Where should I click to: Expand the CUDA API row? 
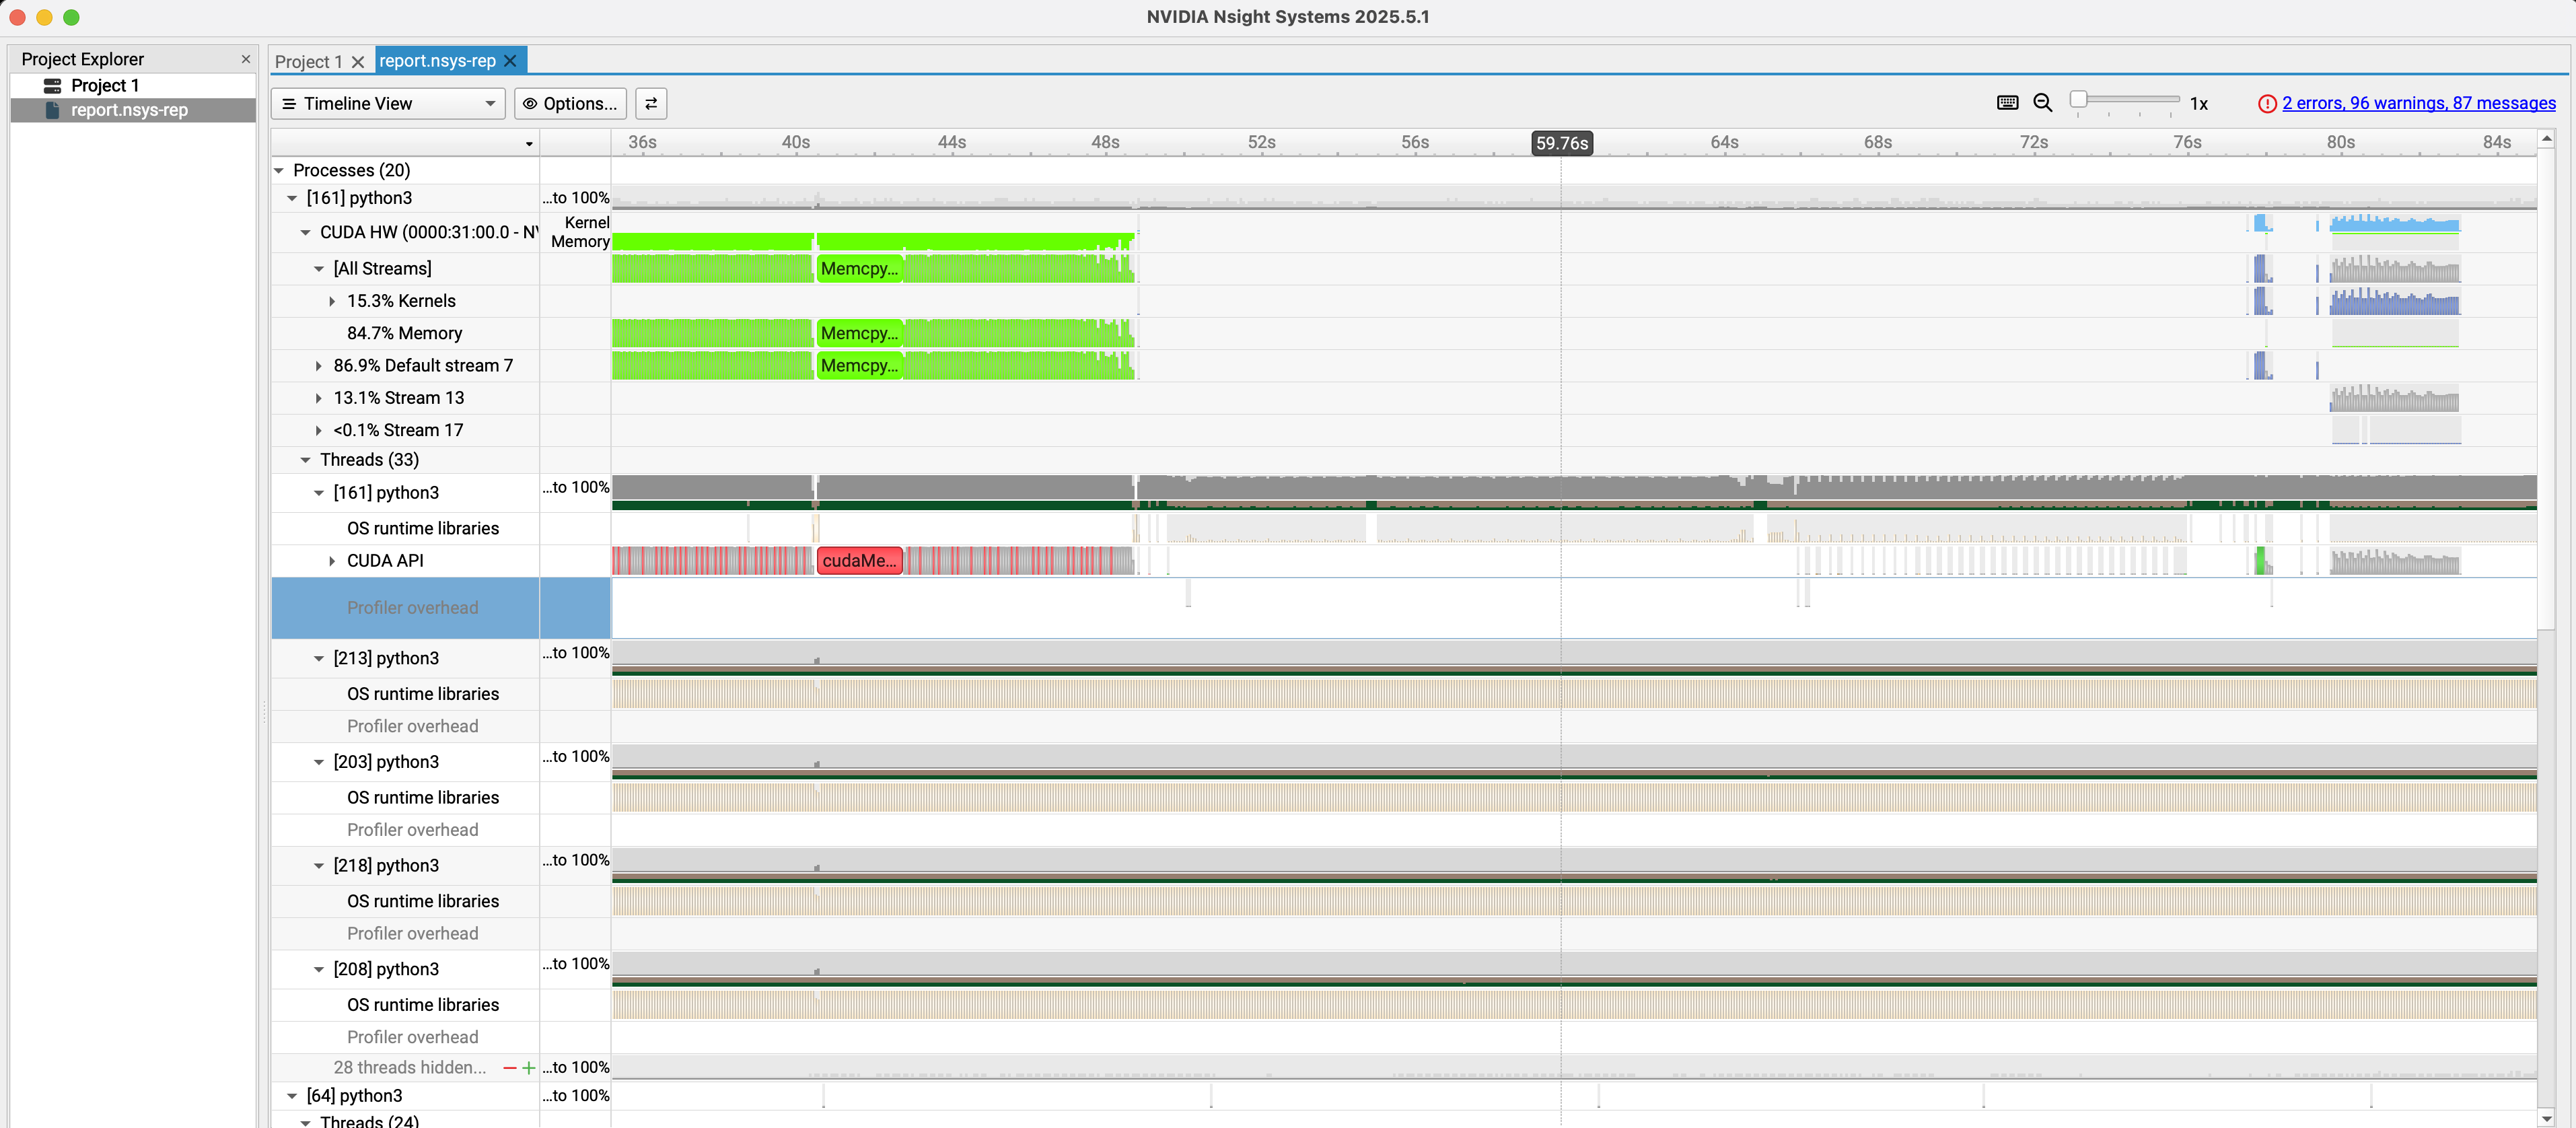(332, 561)
